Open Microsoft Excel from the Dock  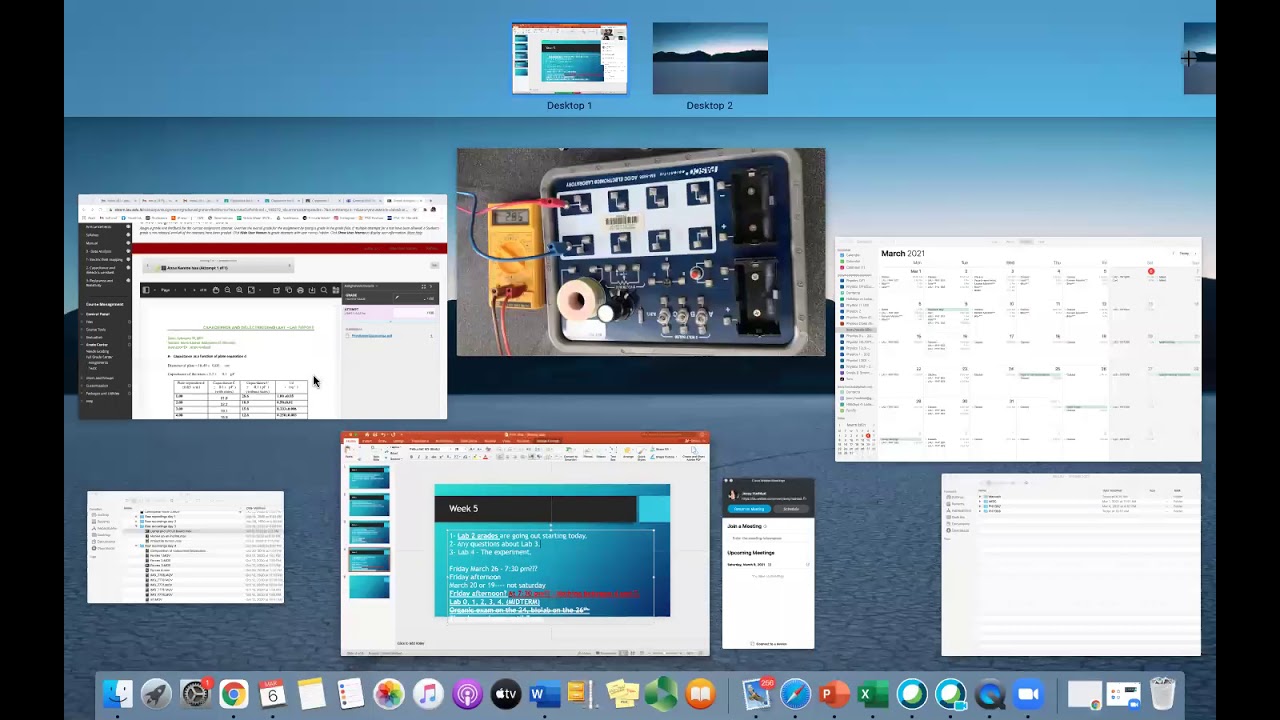(873, 694)
